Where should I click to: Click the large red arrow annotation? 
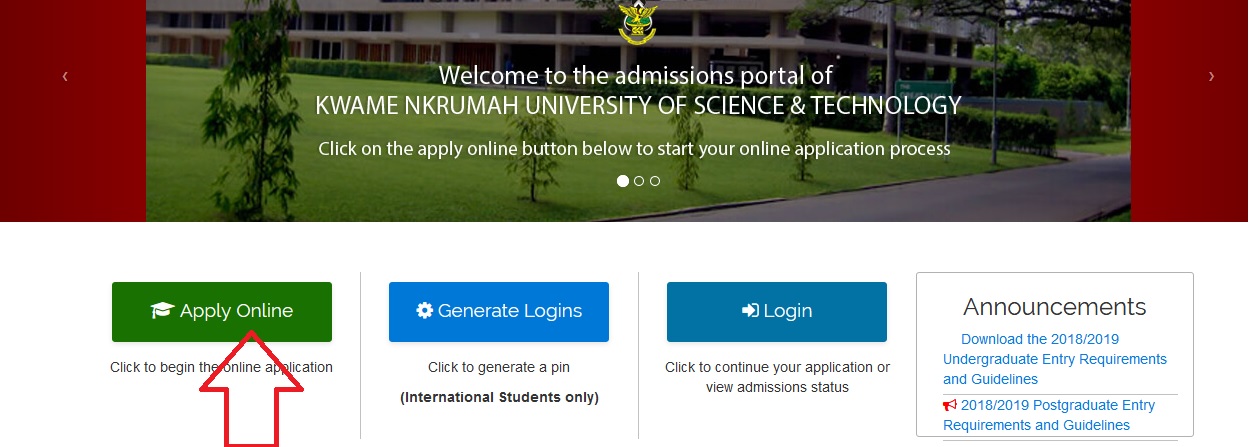pos(250,390)
